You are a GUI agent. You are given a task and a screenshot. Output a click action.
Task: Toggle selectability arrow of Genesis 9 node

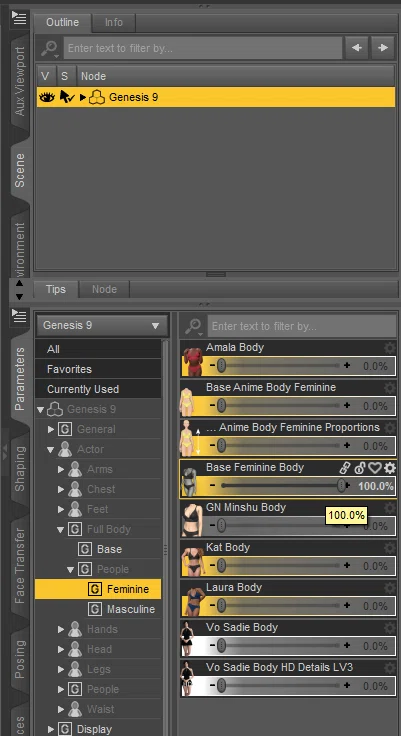[x=67, y=97]
